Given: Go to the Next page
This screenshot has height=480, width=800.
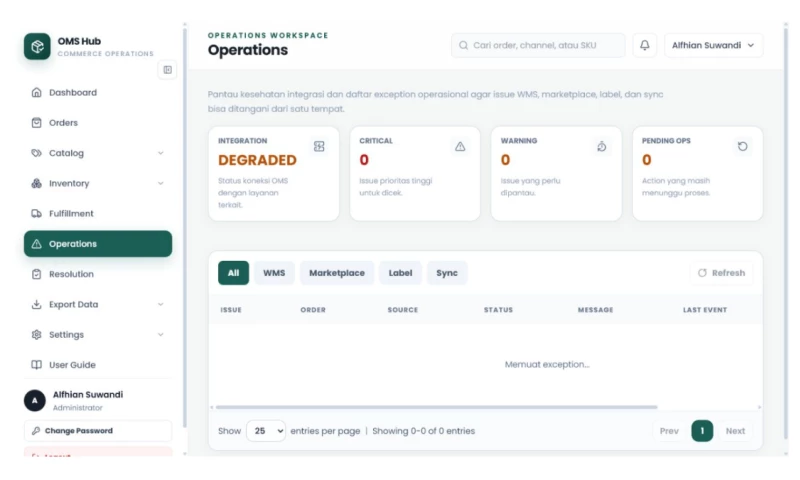Looking at the screenshot, I should point(735,431).
